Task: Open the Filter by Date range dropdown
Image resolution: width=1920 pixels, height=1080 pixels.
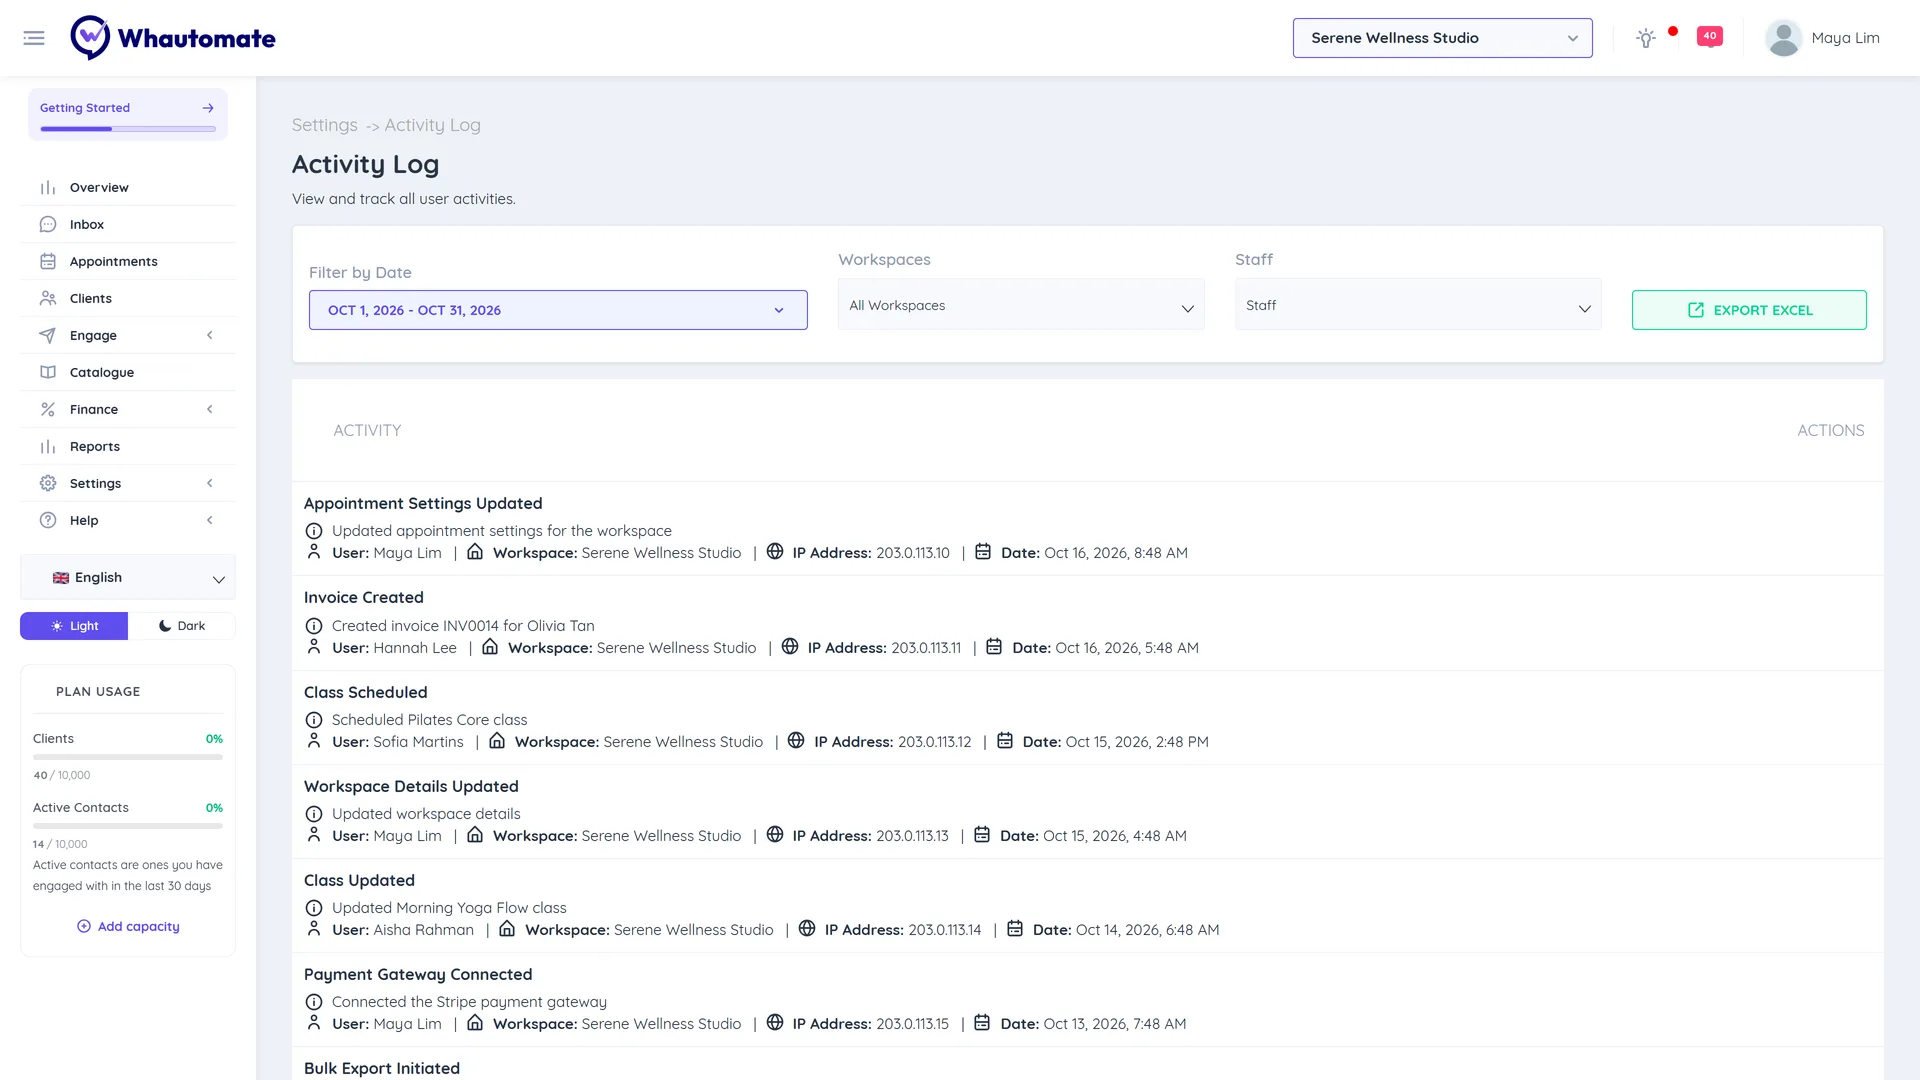Action: tap(558, 310)
